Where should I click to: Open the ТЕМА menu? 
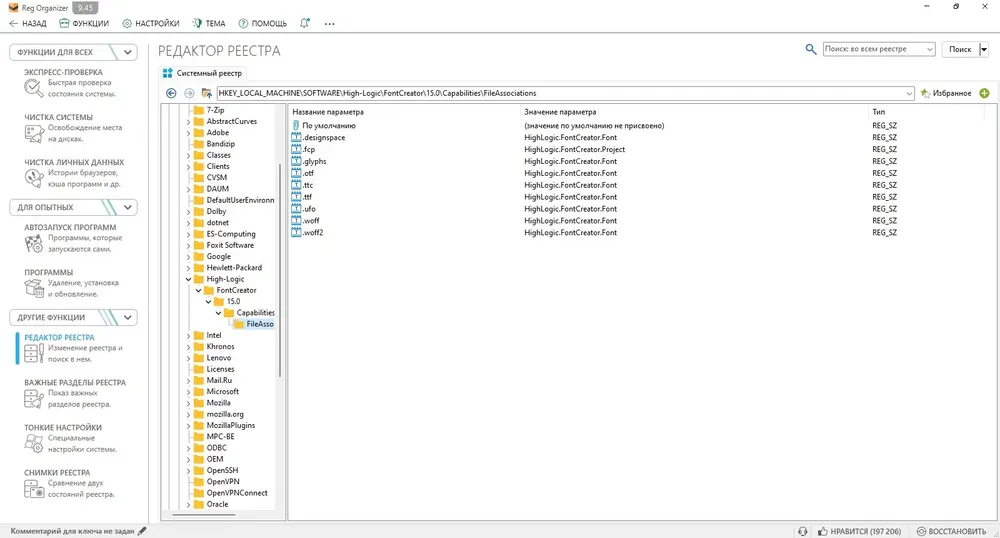209,24
